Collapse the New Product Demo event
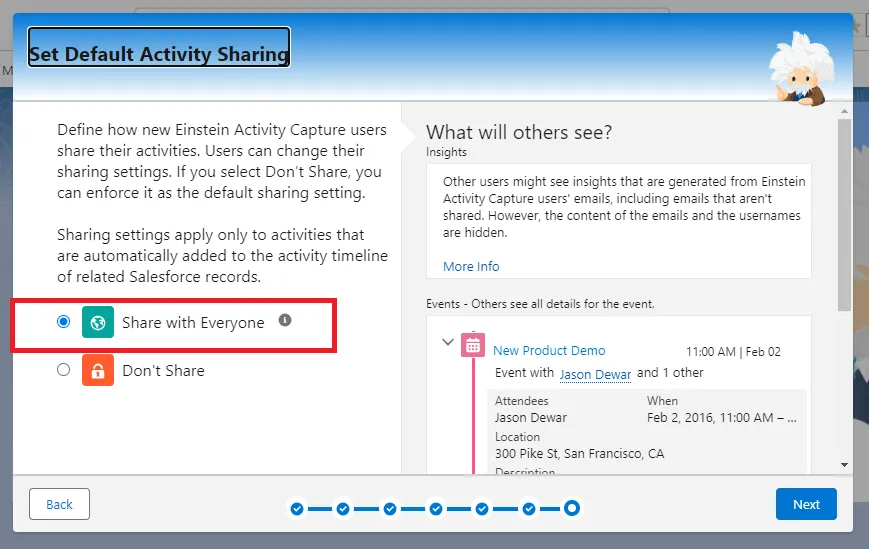Viewport: 869px width, 549px height. point(448,342)
